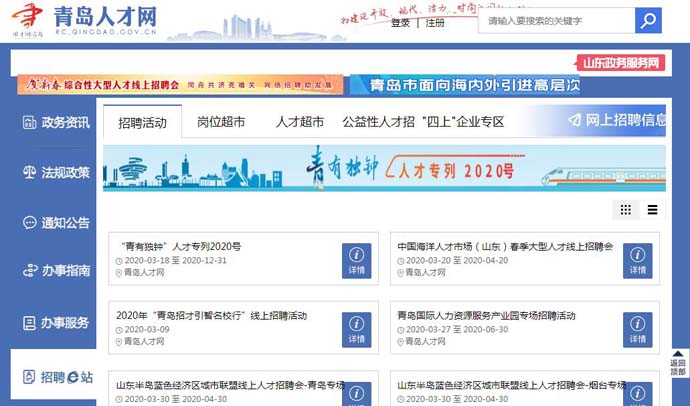The image size is (690, 406).
Task: Open details for 青岛国际人力资源服务产业园 event
Action: tap(637, 329)
